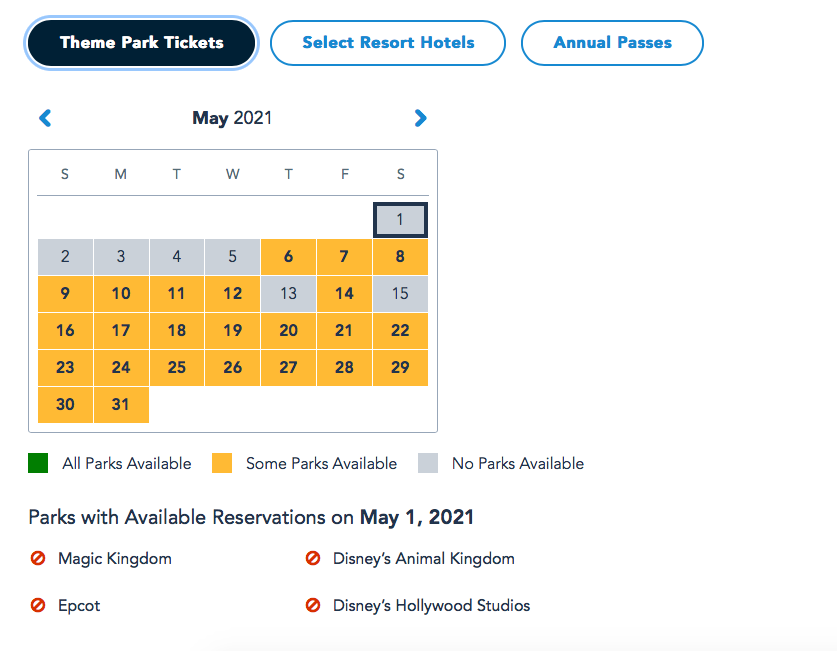The width and height of the screenshot is (837, 651).
Task: Select May 1 on the calendar
Action: 400,220
